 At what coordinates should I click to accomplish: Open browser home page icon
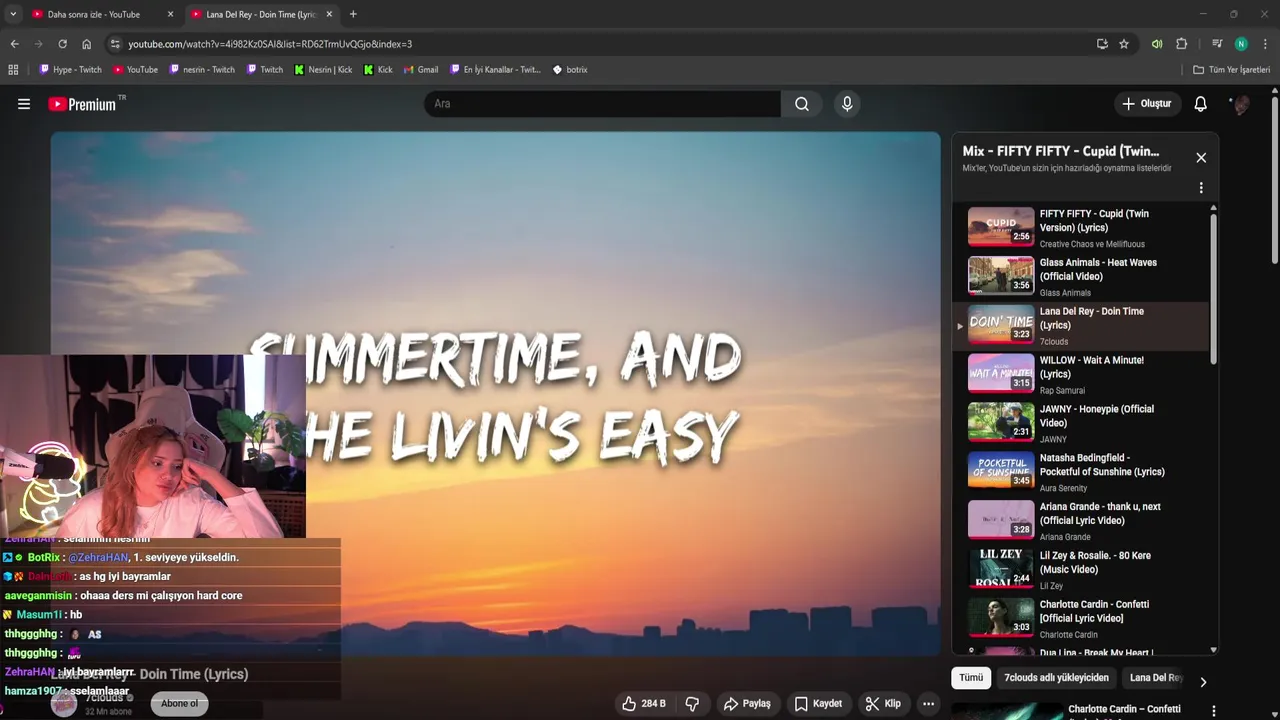coord(86,44)
